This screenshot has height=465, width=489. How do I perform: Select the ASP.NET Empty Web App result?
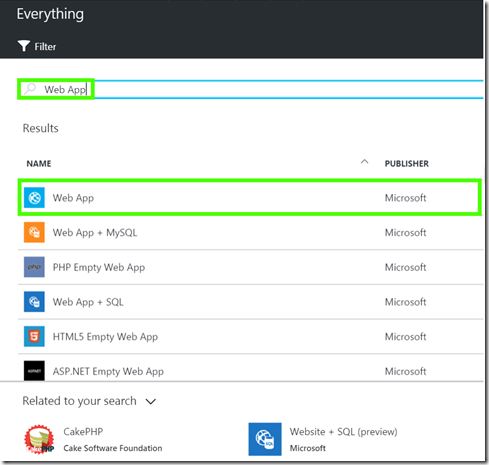pos(108,371)
